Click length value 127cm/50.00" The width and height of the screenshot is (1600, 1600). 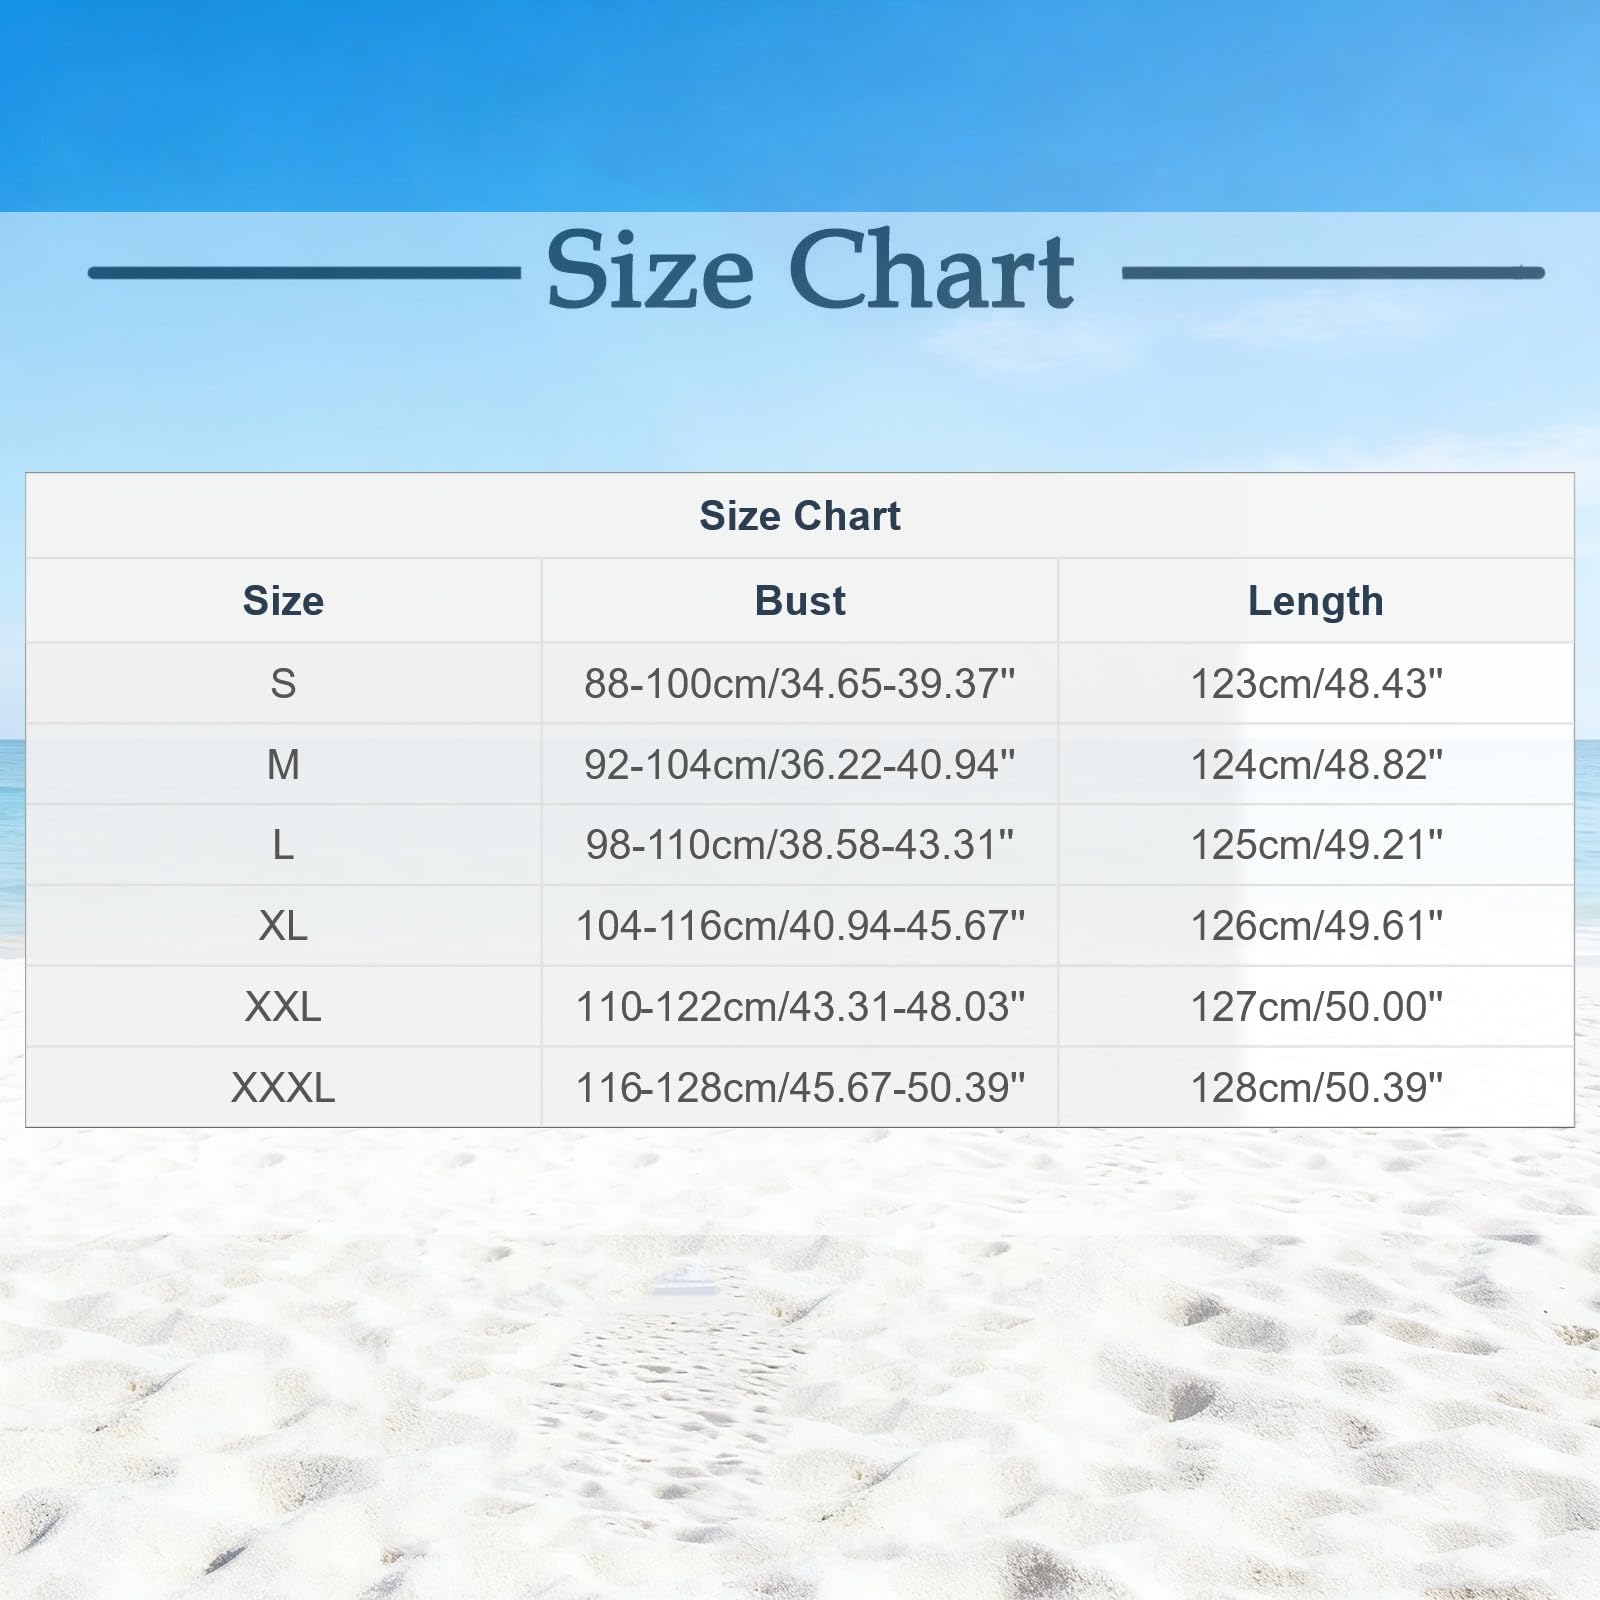[x=1316, y=1007]
